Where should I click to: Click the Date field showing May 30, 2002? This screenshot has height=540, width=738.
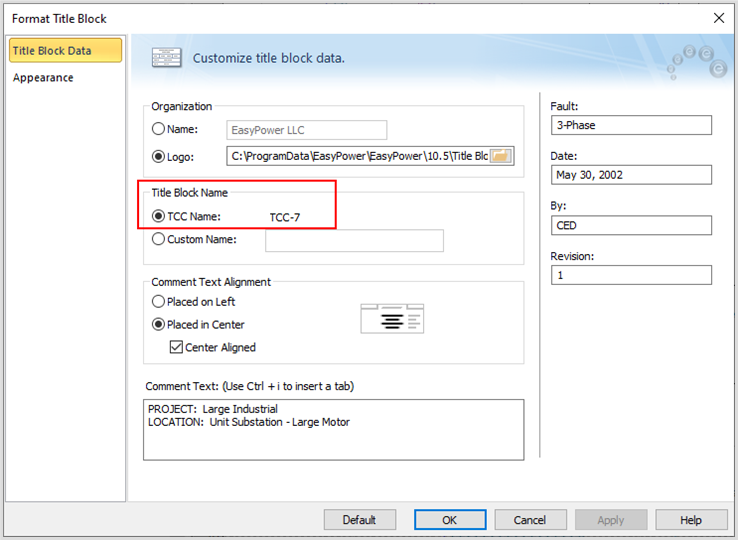631,175
